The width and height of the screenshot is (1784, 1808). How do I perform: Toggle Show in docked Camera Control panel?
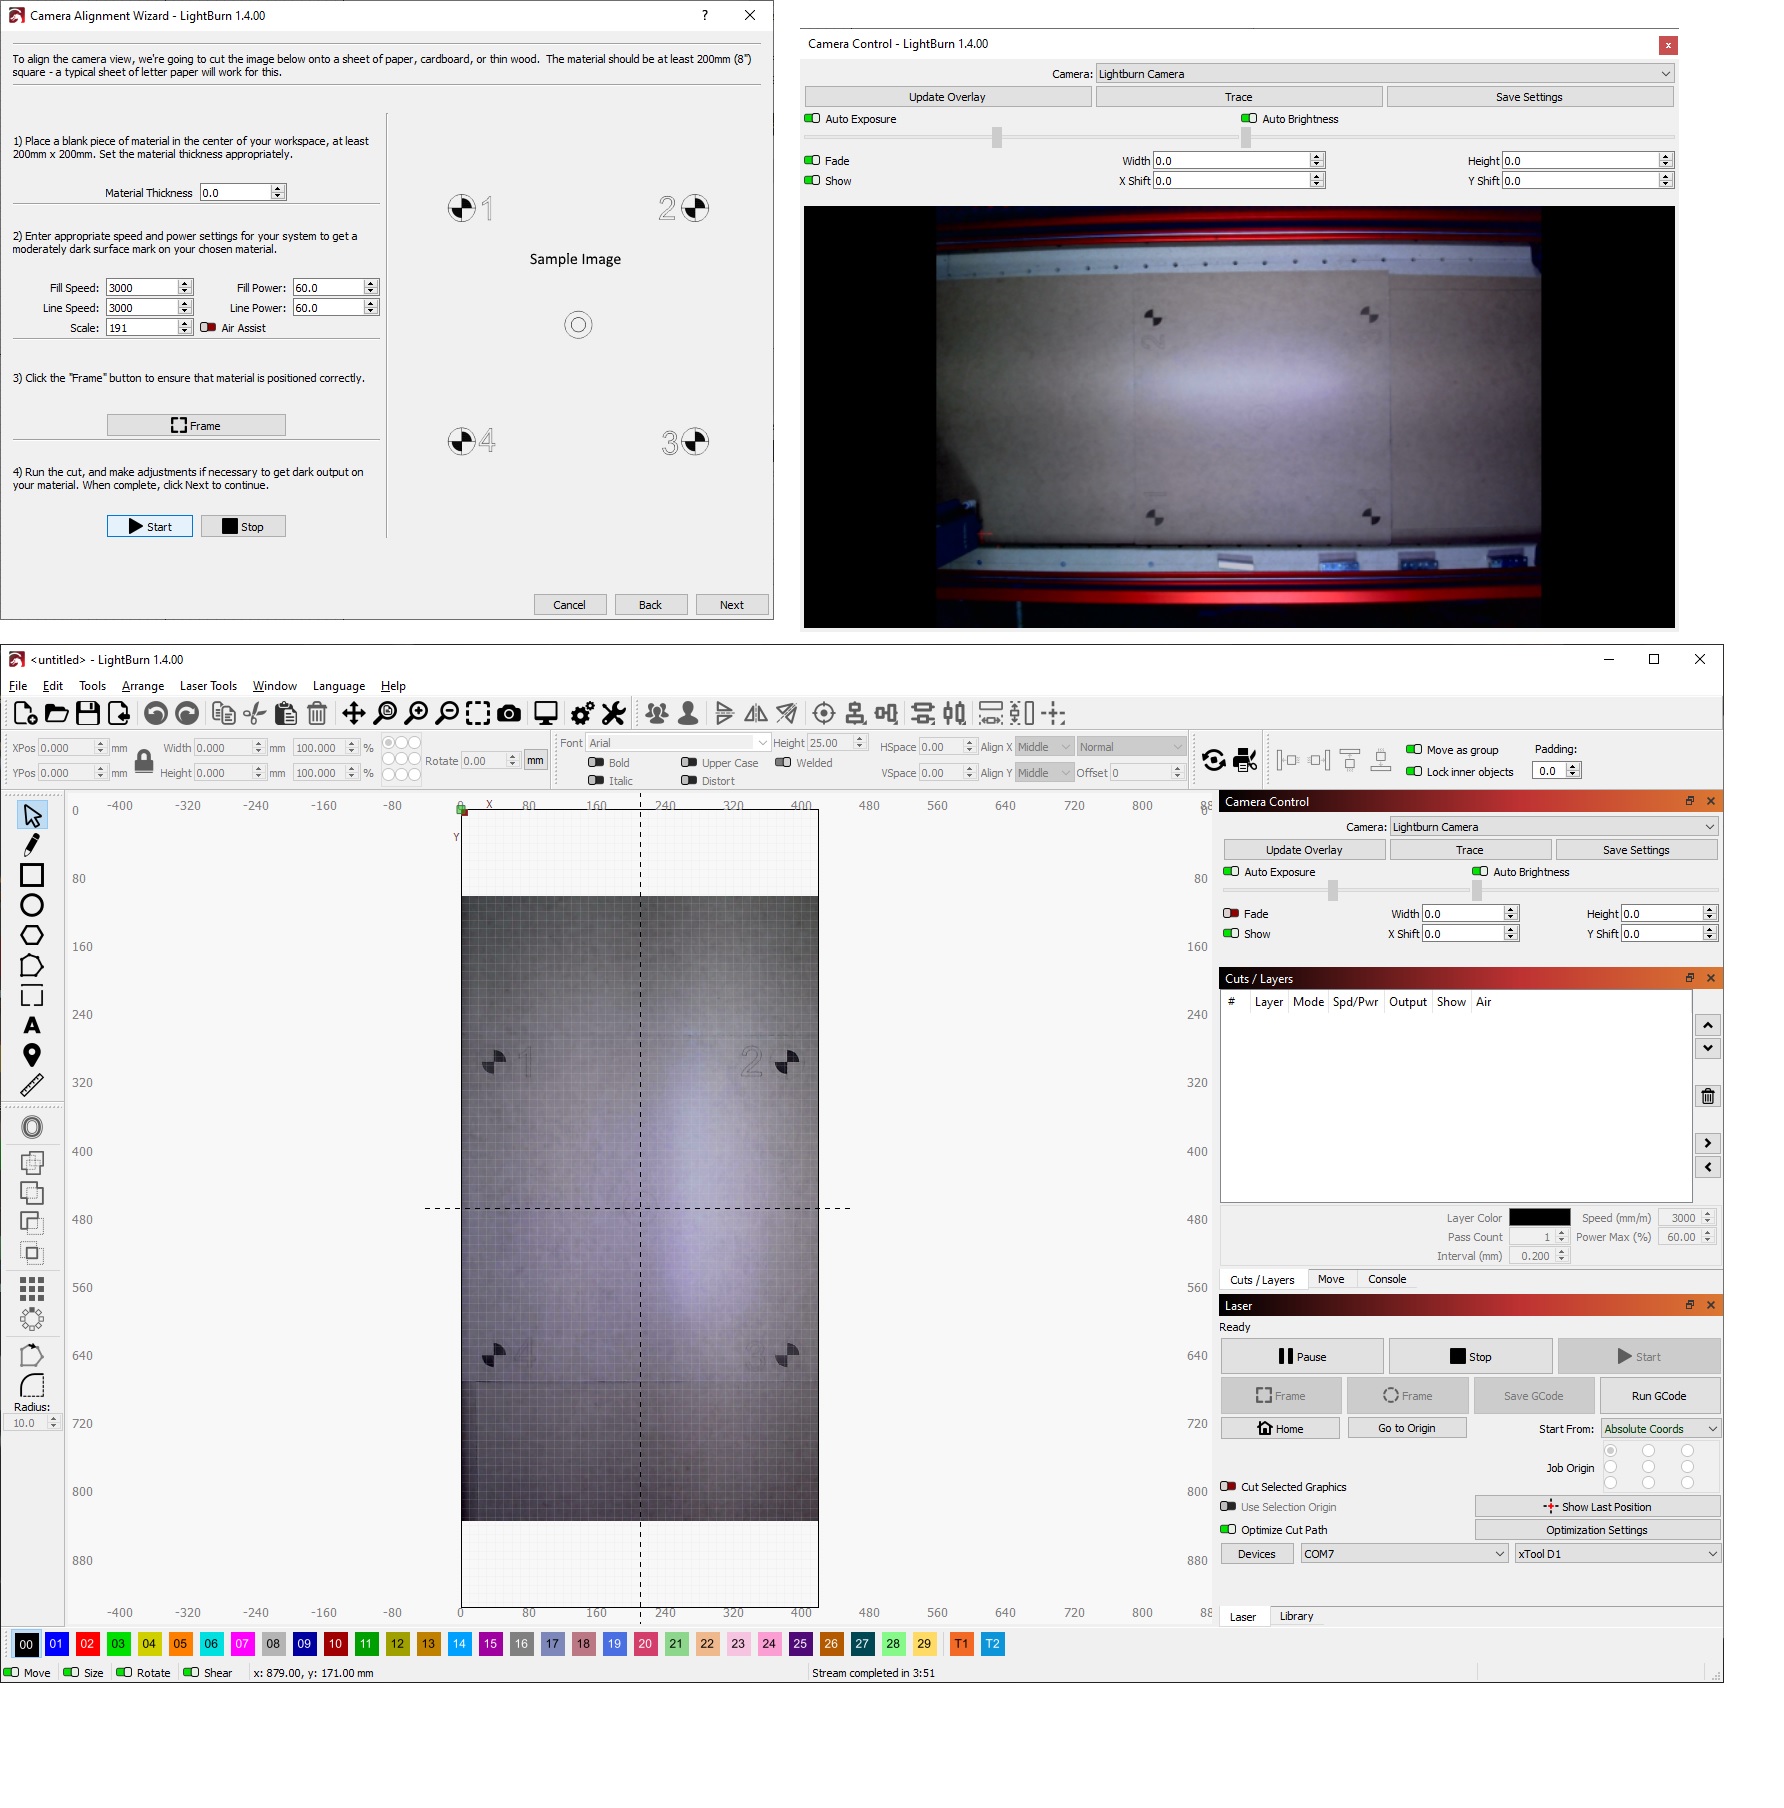click(1231, 933)
